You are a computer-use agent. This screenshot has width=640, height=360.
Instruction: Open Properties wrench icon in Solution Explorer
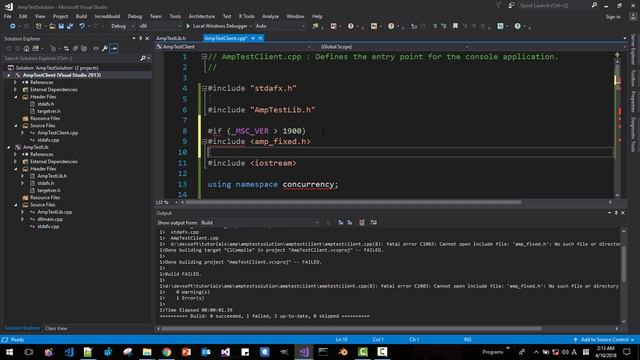tap(105, 49)
